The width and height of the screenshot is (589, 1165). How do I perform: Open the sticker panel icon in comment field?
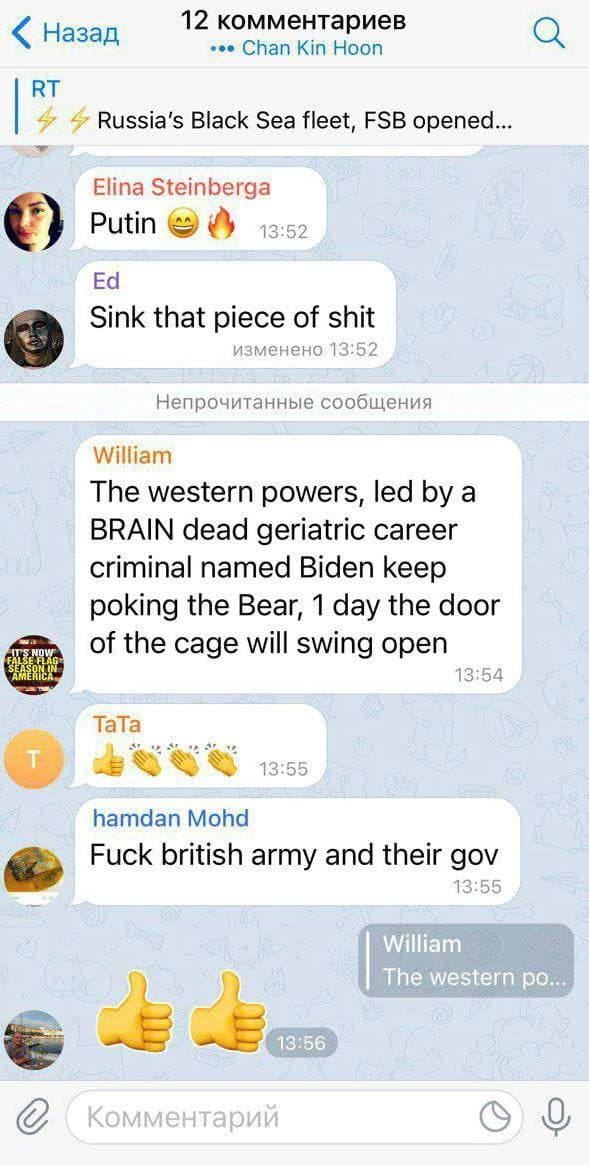[495, 1117]
